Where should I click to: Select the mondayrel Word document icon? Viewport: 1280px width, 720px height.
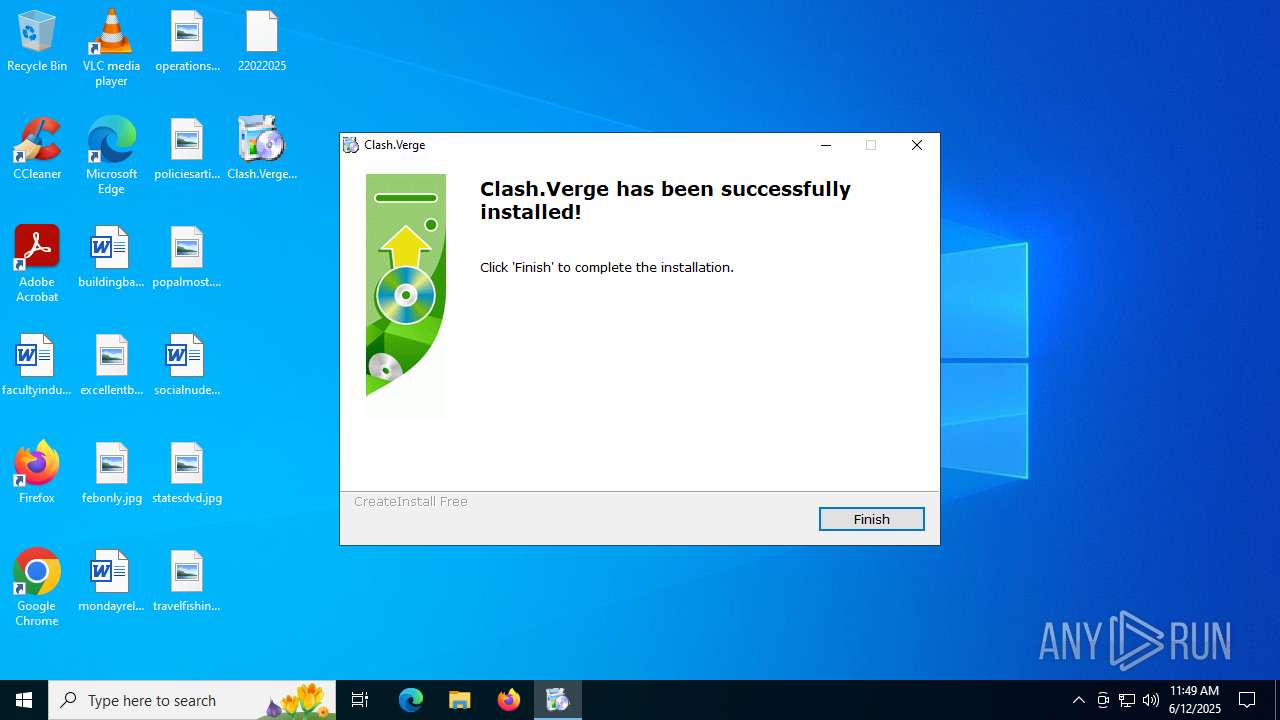pos(111,581)
